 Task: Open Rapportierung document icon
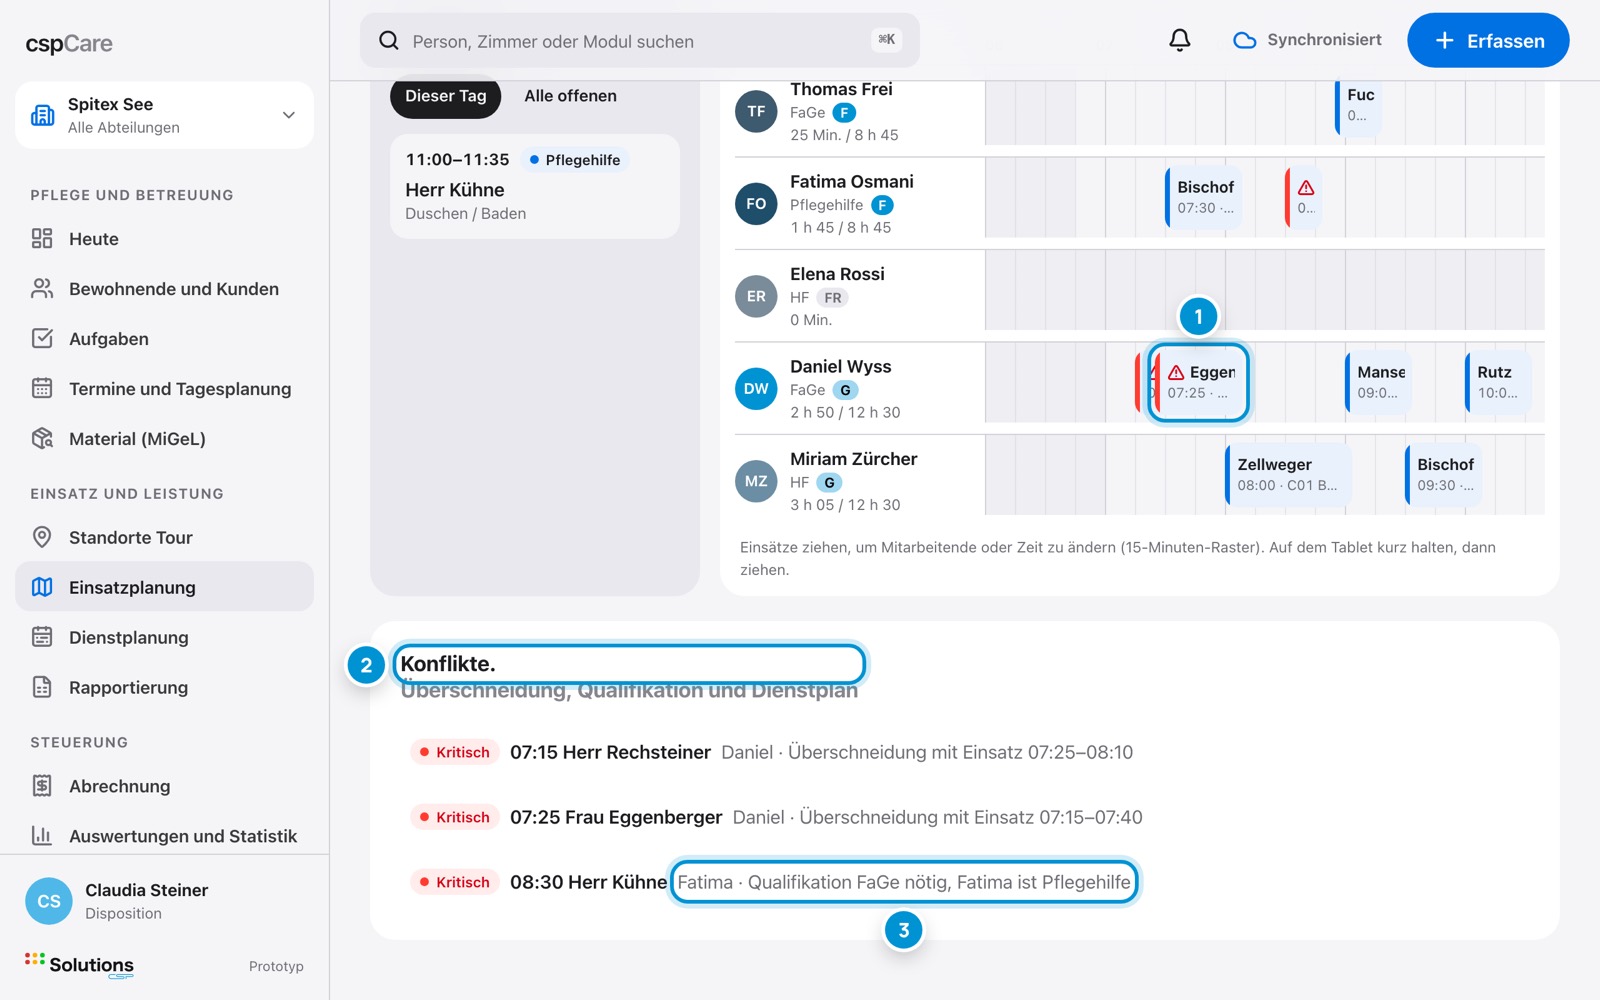[42, 687]
